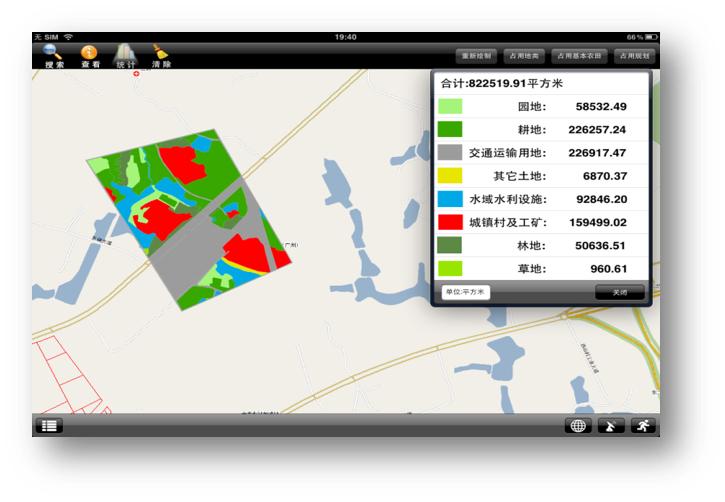
Task: Click the red 城镇村及工矿 color swatch
Action: point(450,222)
